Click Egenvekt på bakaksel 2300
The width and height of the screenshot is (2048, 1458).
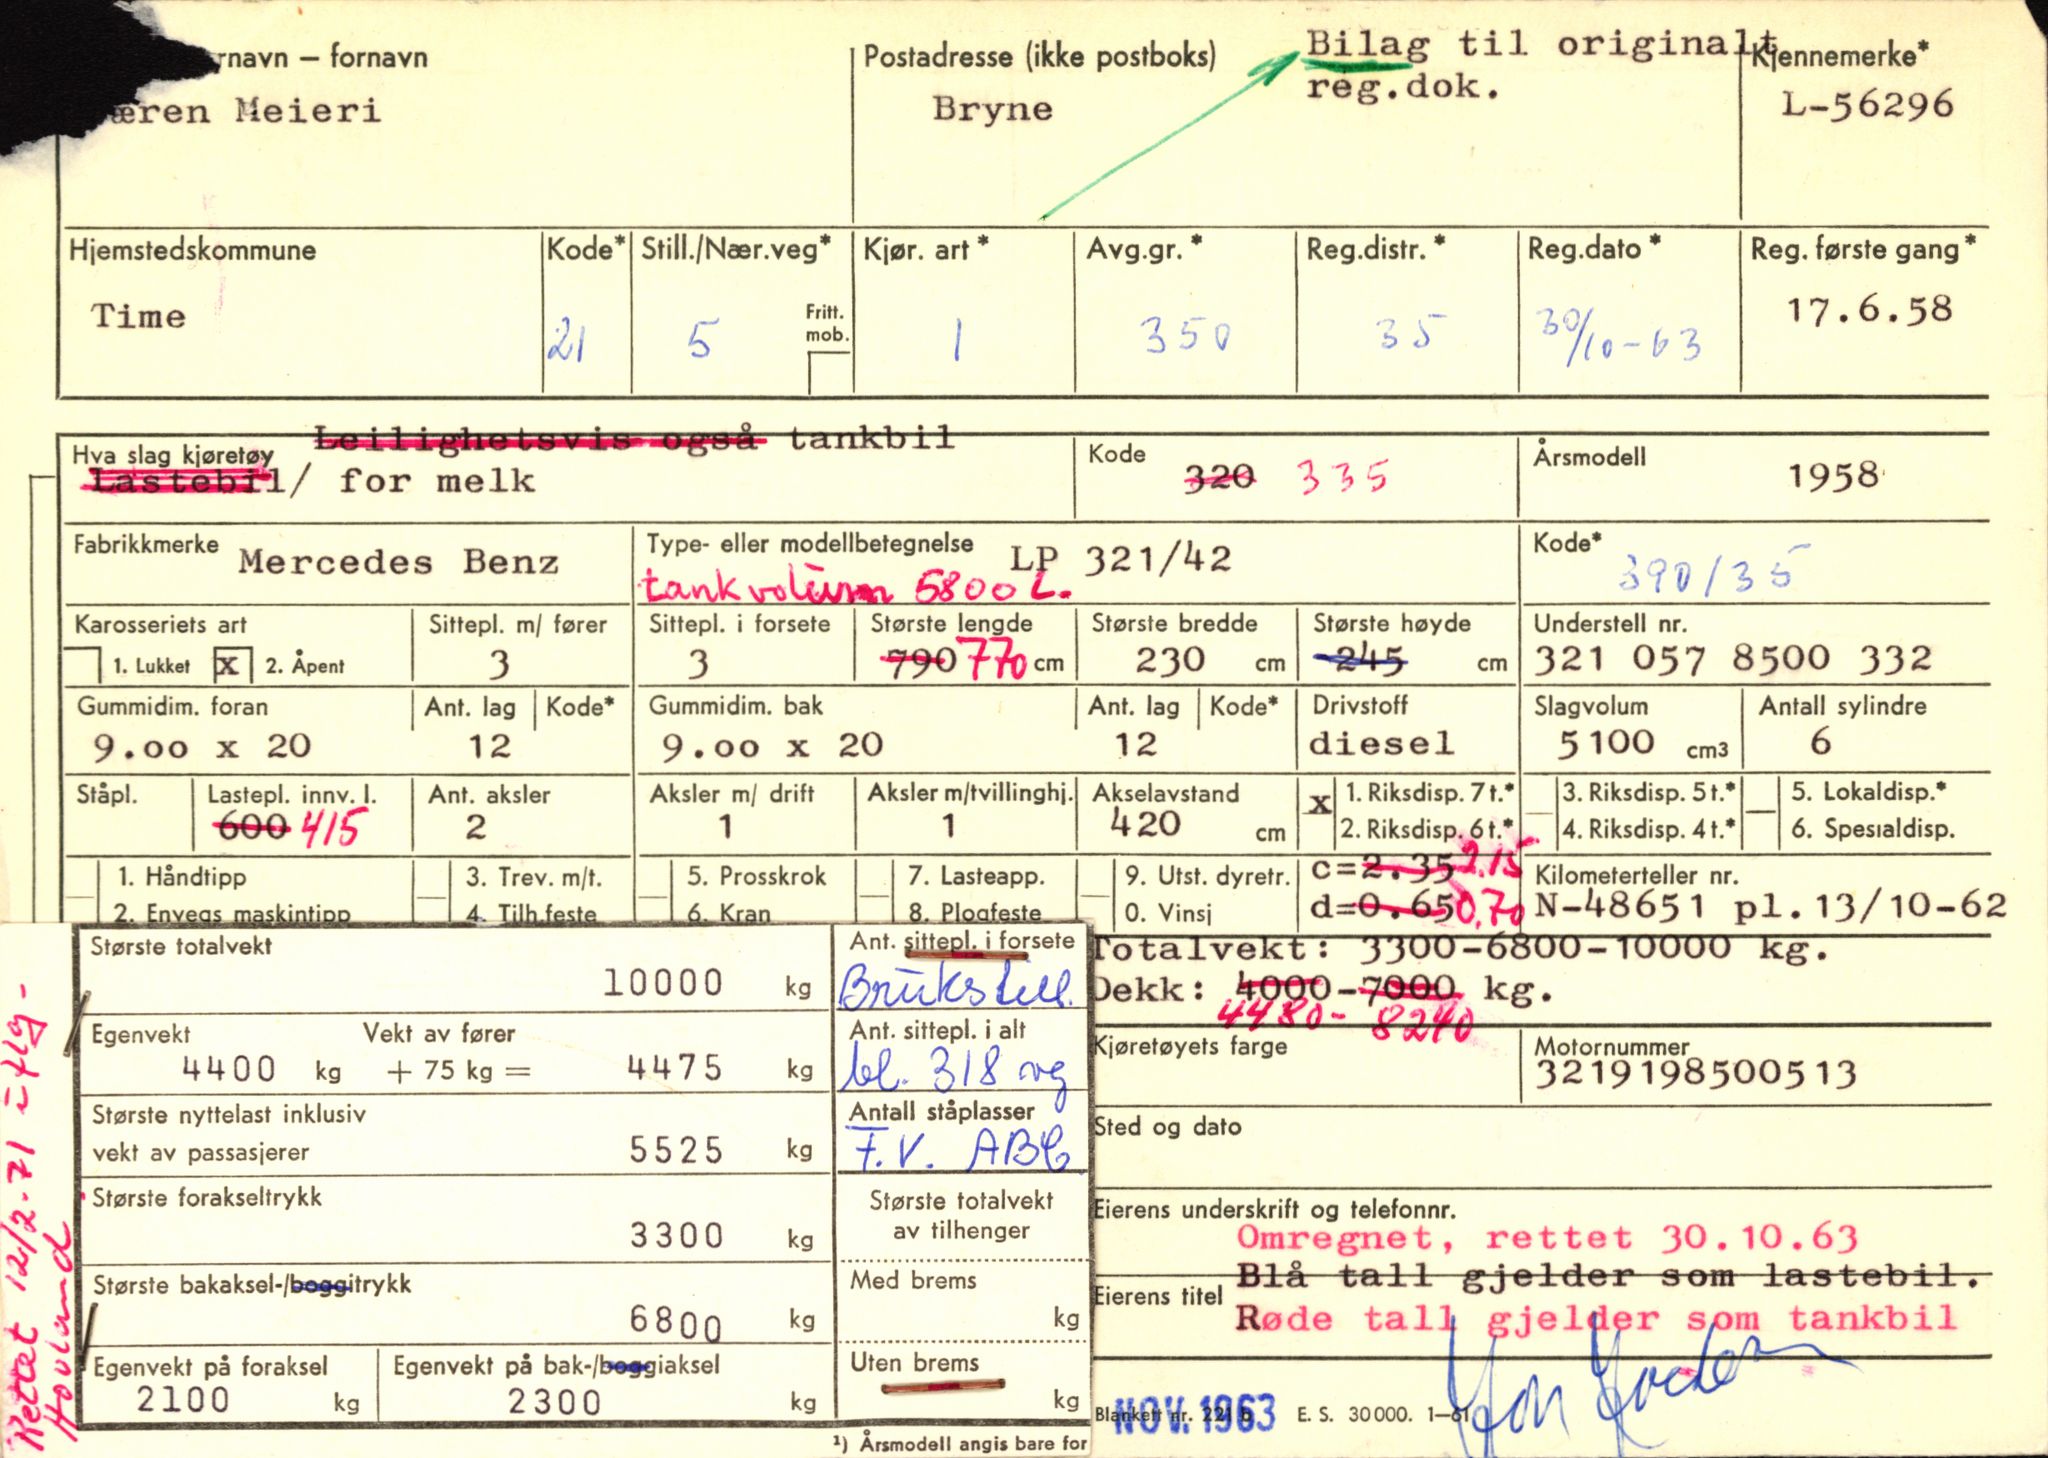554,1402
